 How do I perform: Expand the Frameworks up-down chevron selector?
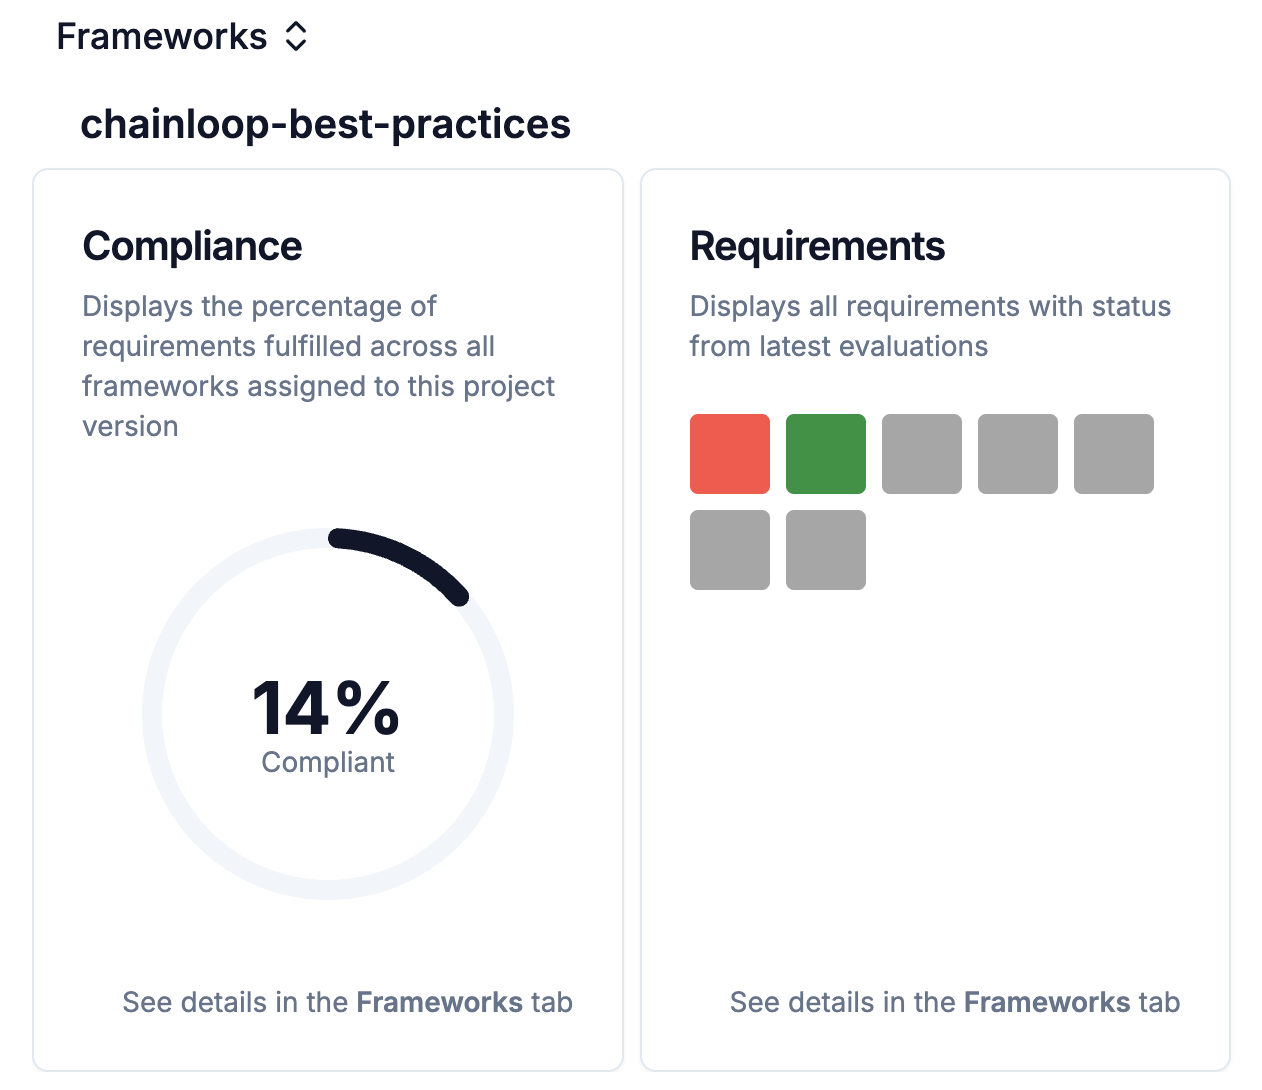296,37
